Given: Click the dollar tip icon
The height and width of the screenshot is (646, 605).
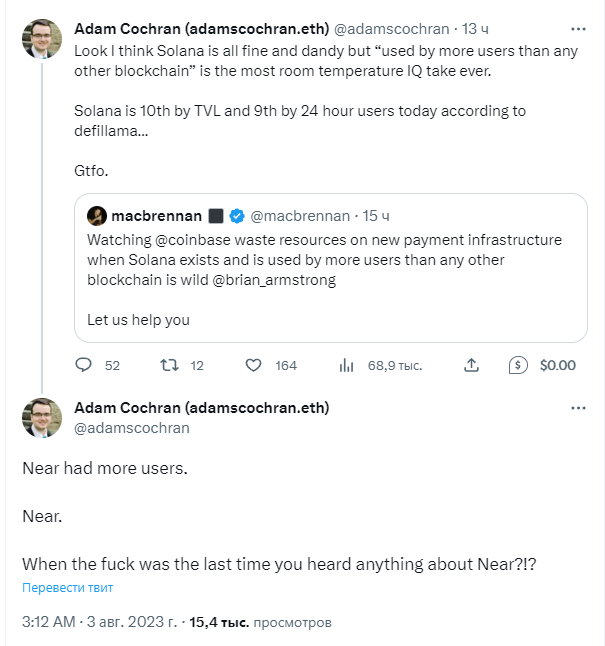Looking at the screenshot, I should tap(518, 365).
